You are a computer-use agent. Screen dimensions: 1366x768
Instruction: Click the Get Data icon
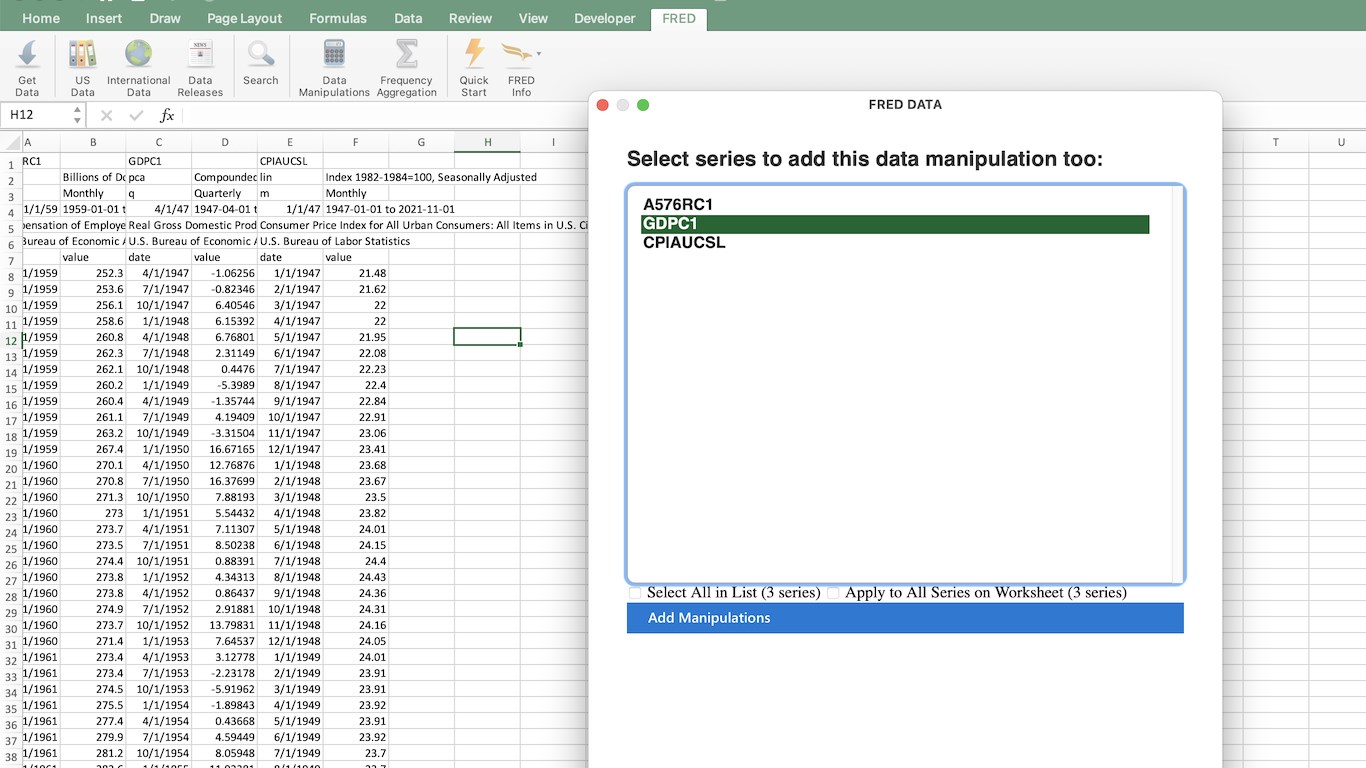[27, 55]
